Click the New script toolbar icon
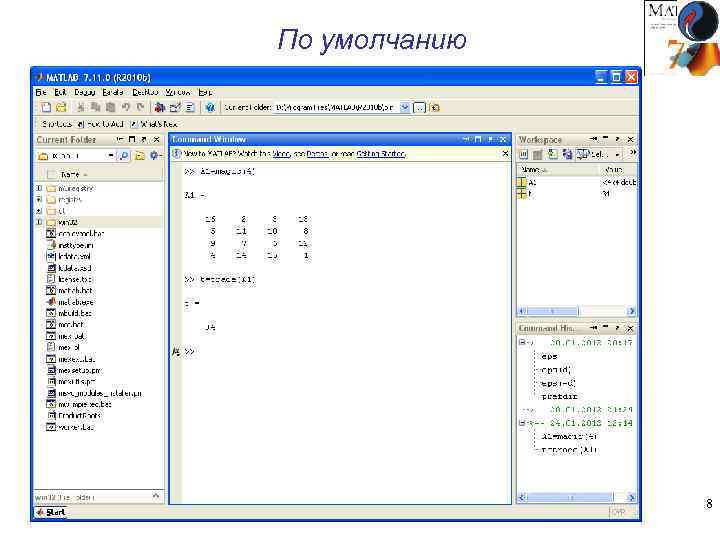 46,107
